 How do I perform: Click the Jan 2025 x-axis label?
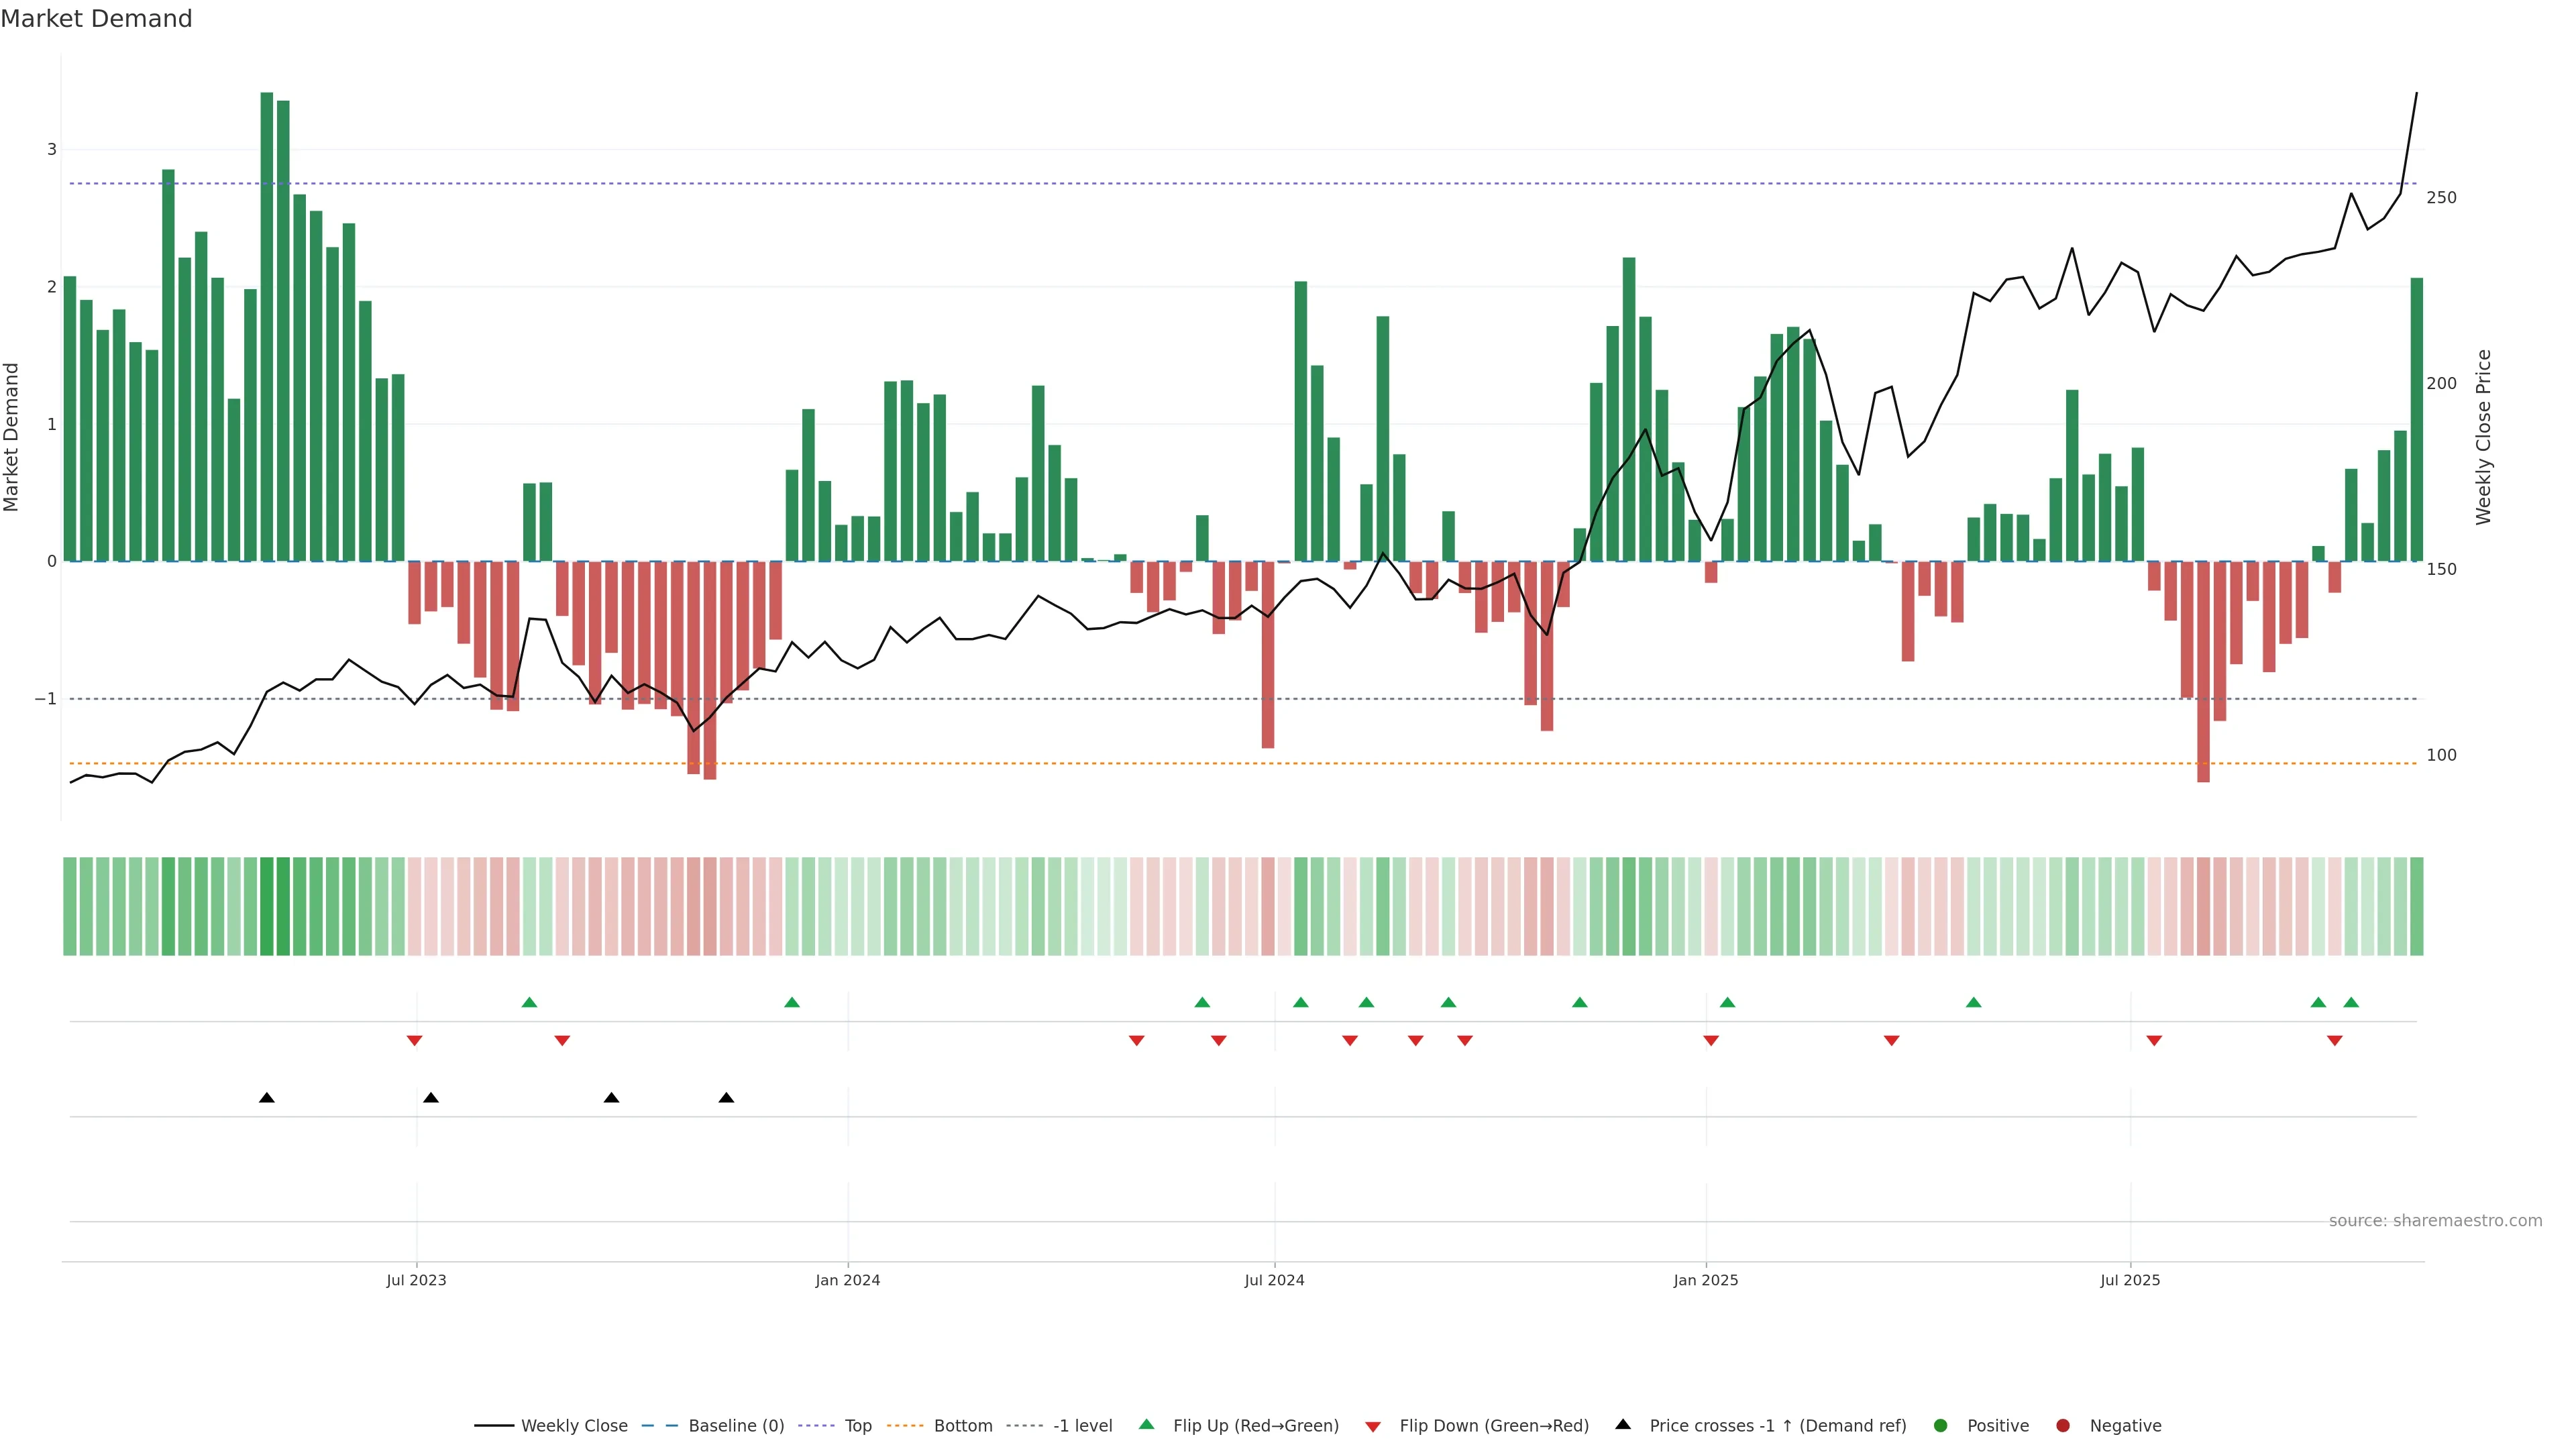(x=1706, y=1281)
